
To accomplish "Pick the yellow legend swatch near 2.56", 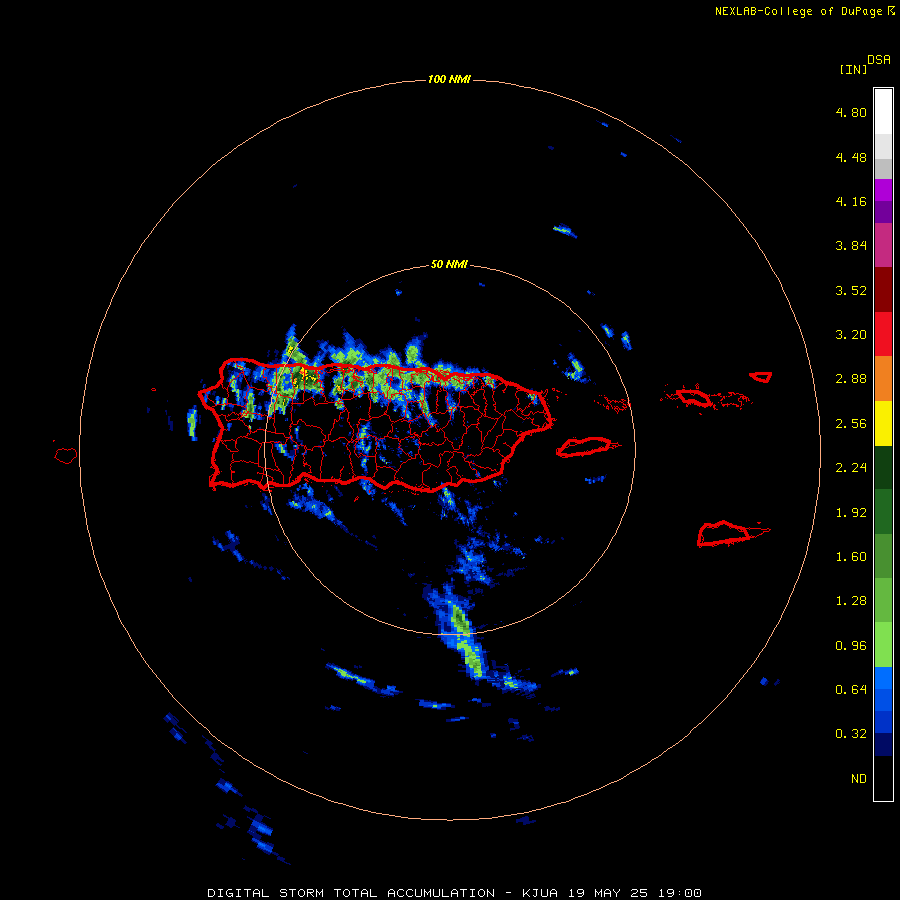I will [x=883, y=423].
